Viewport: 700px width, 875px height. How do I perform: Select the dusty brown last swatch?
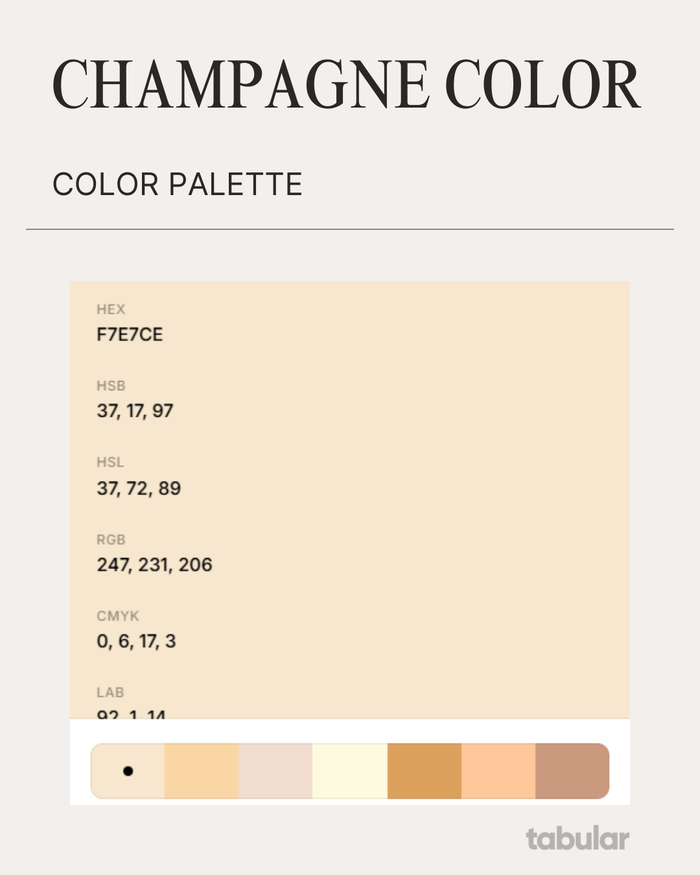pyautogui.click(x=572, y=771)
